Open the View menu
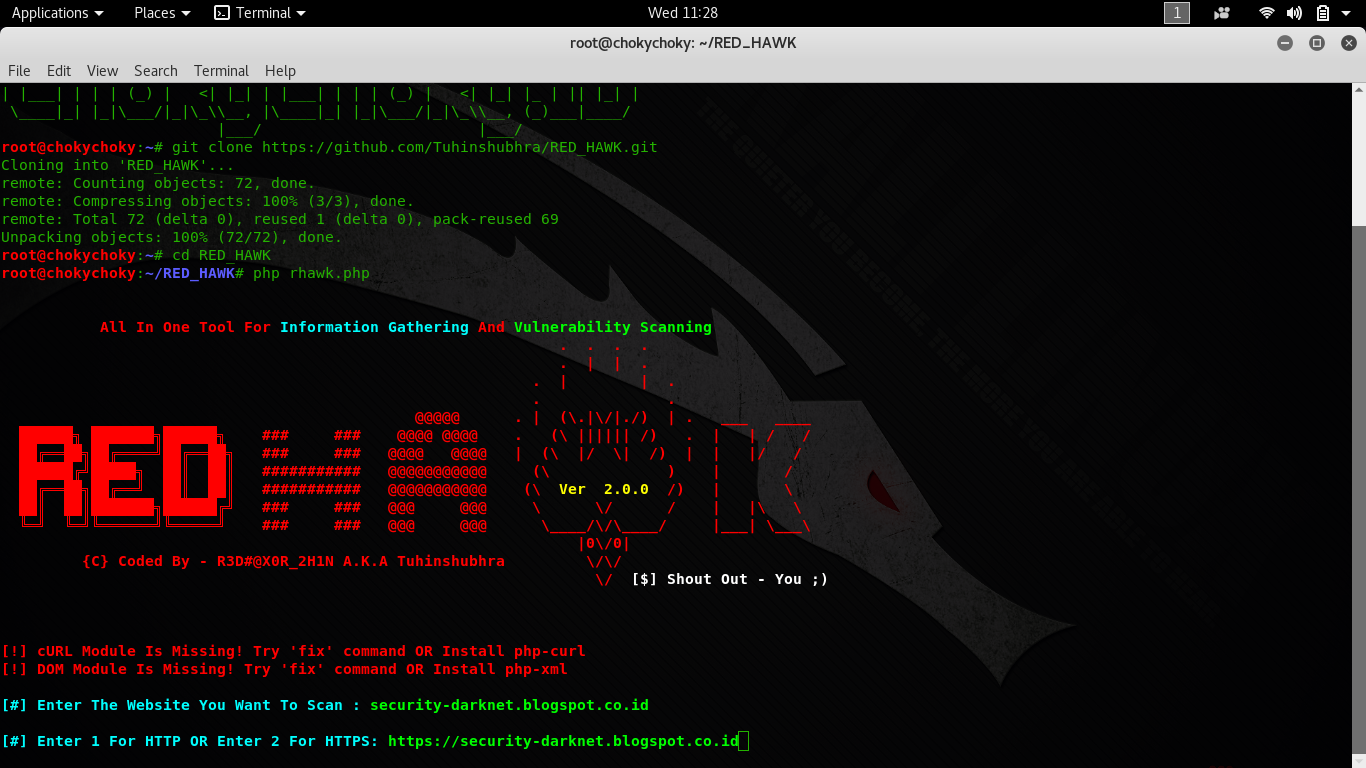This screenshot has height=768, width=1366. pos(102,70)
